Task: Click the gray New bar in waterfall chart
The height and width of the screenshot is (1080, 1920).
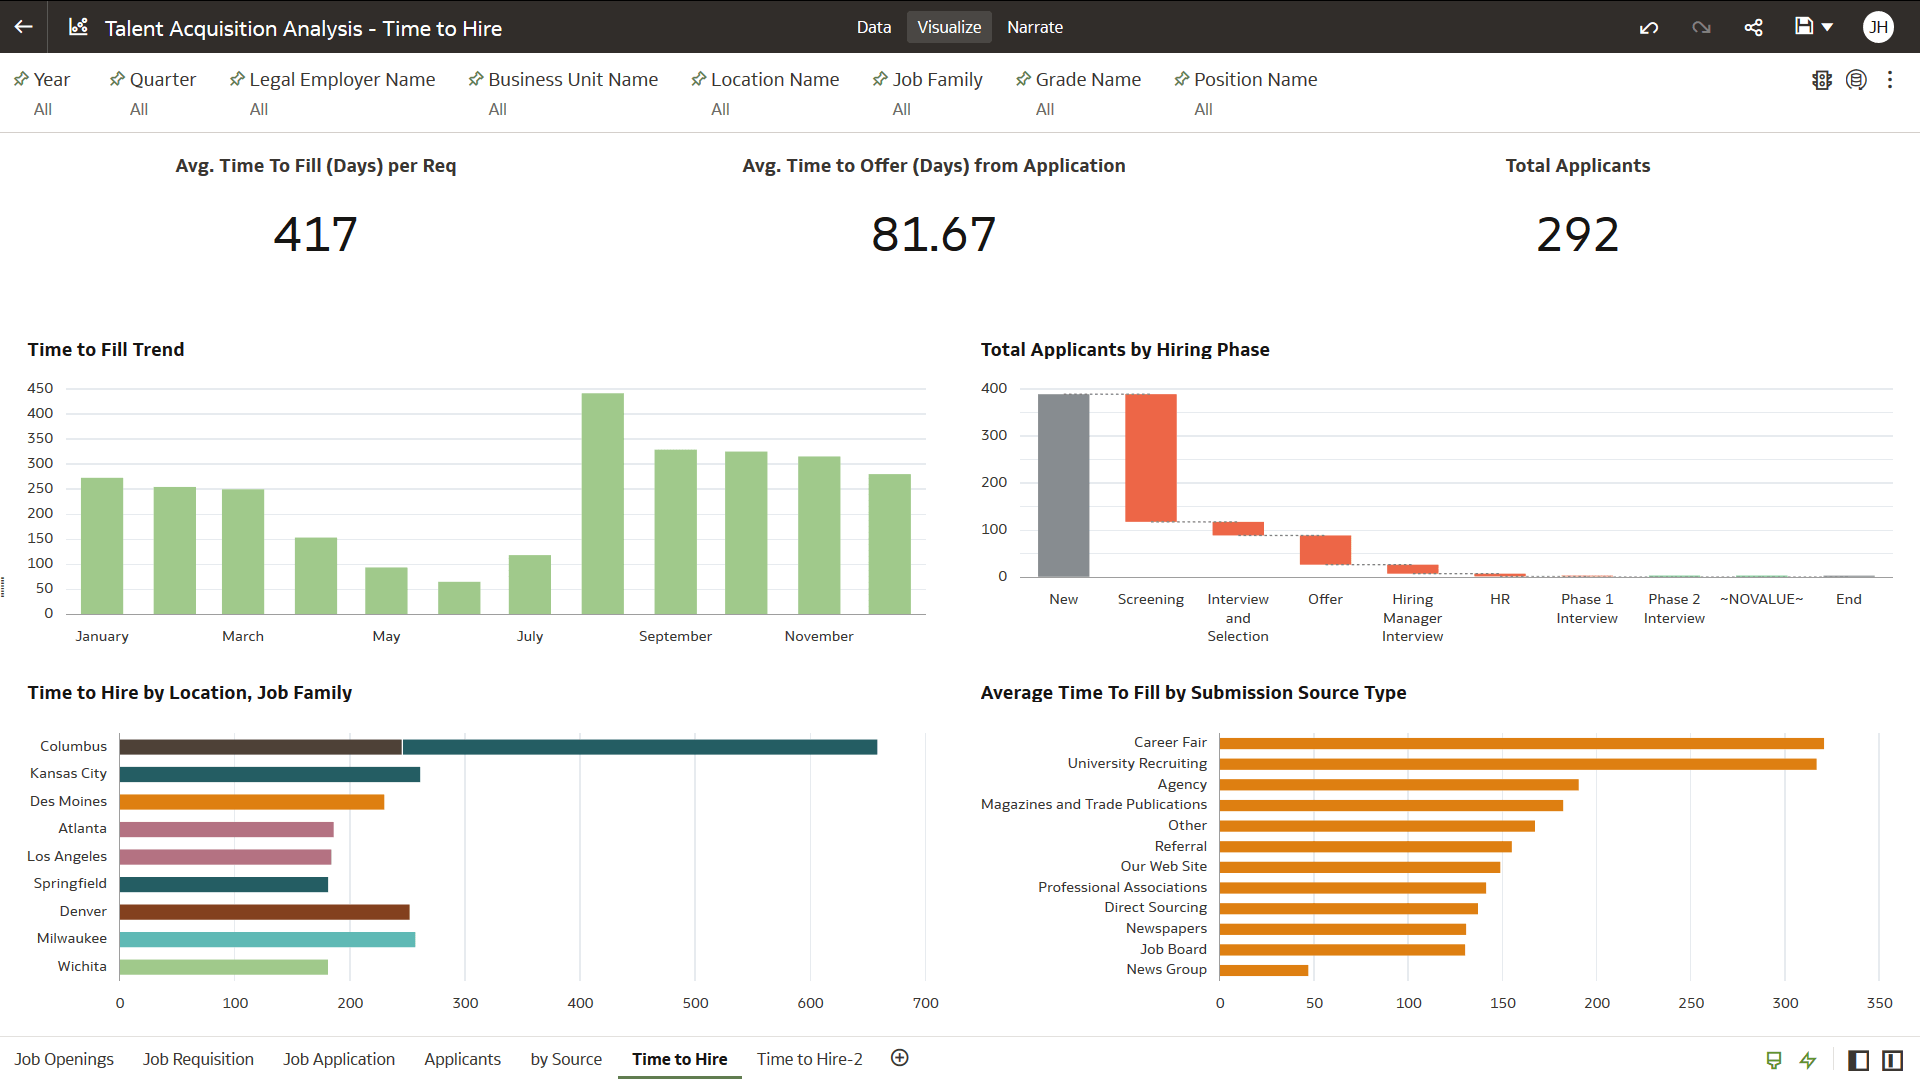Action: pos(1063,485)
